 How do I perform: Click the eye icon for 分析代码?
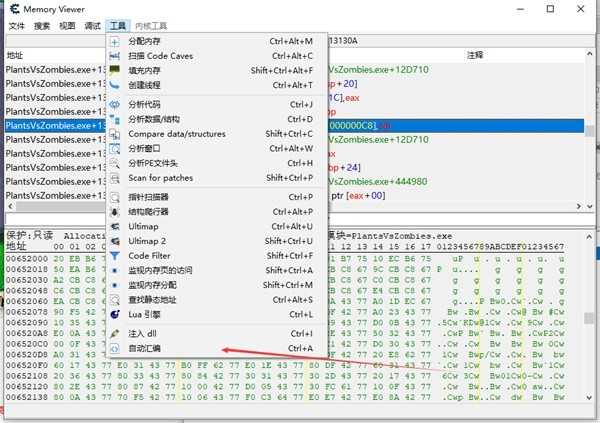coord(116,104)
